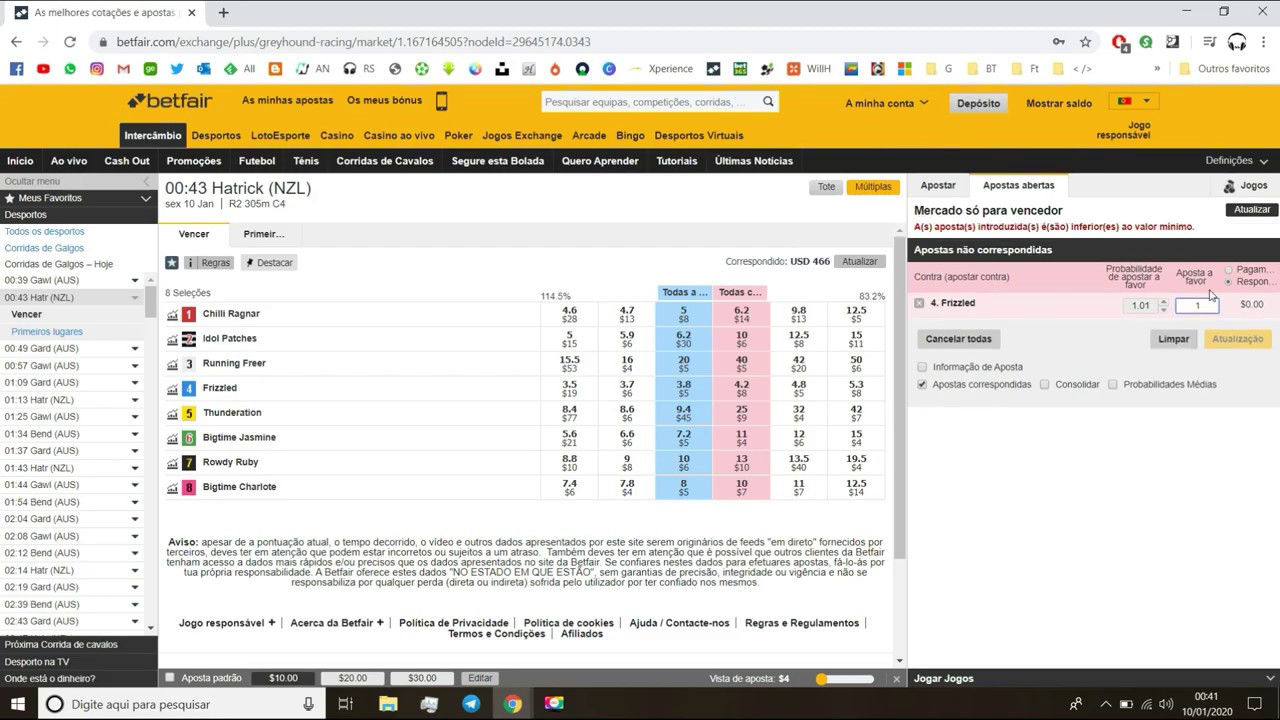The height and width of the screenshot is (720, 1280).
Task: Open form chart icon for Chilli Ragnar
Action: (x=172, y=314)
